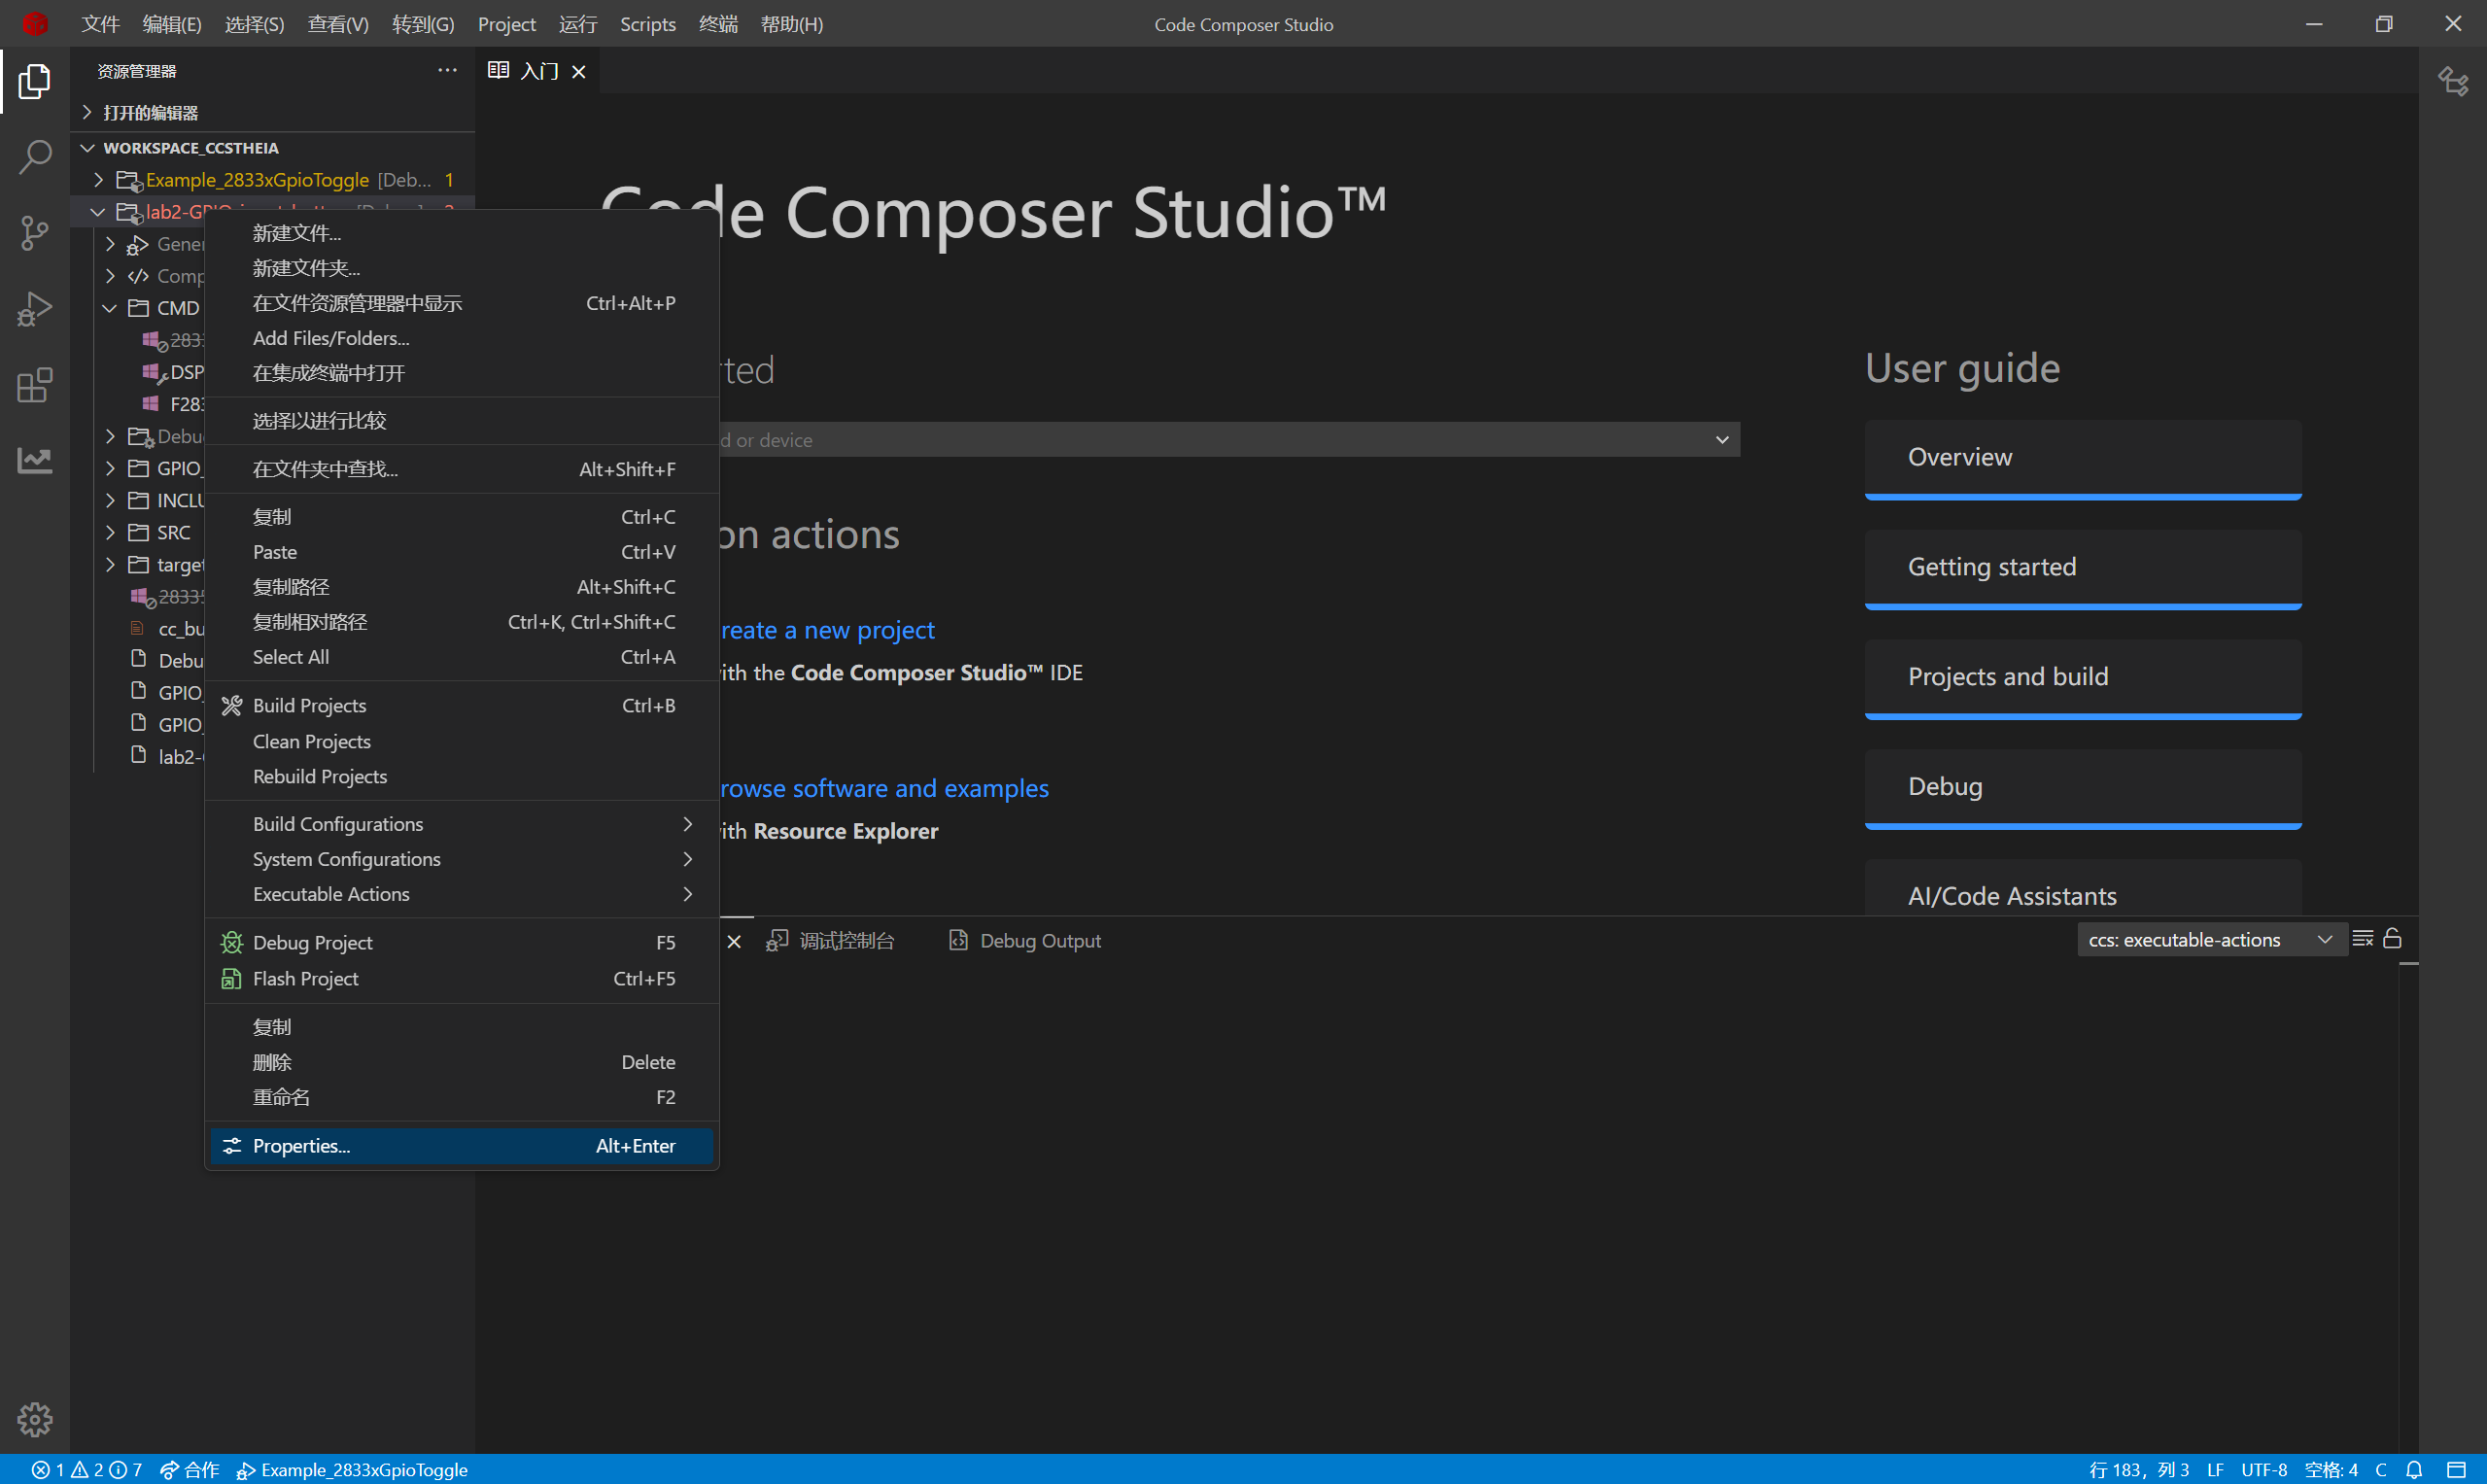Screen dimensions: 2487x1484
Task: Open ccs: executable-actions output dropdown
Action: [x=2210, y=939]
